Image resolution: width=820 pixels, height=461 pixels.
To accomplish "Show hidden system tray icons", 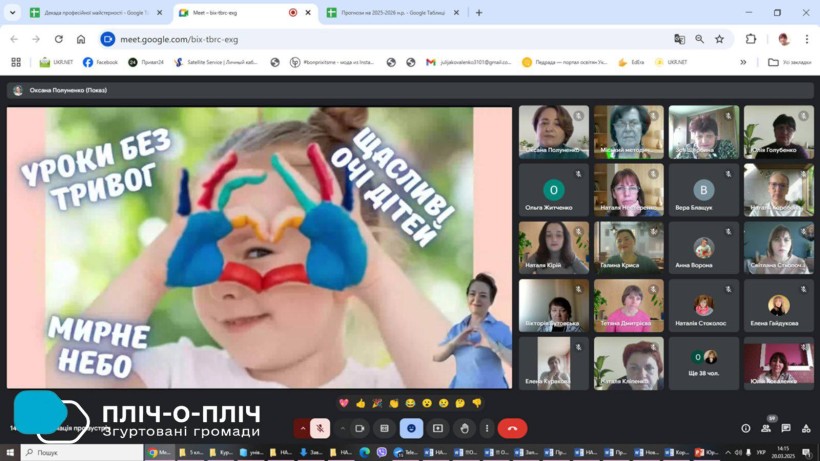I will pyautogui.click(x=728, y=452).
